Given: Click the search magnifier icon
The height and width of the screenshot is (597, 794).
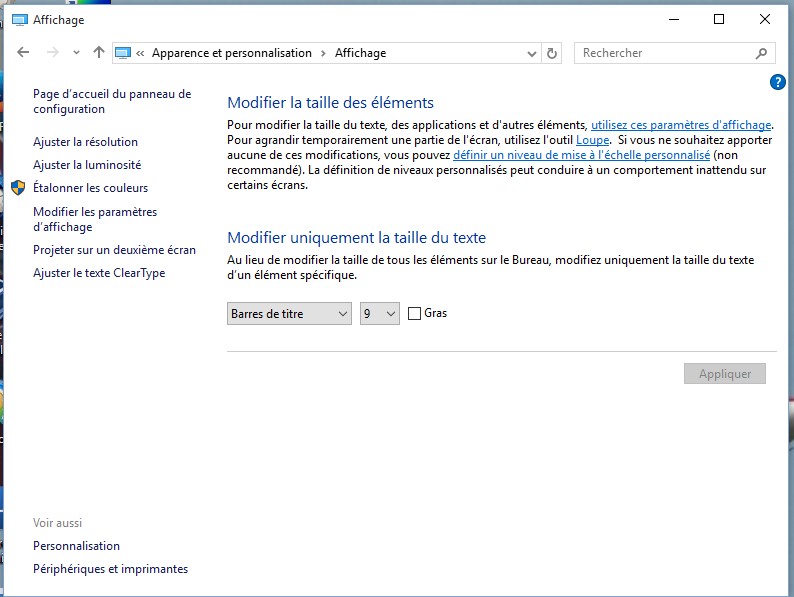Looking at the screenshot, I should click(762, 53).
